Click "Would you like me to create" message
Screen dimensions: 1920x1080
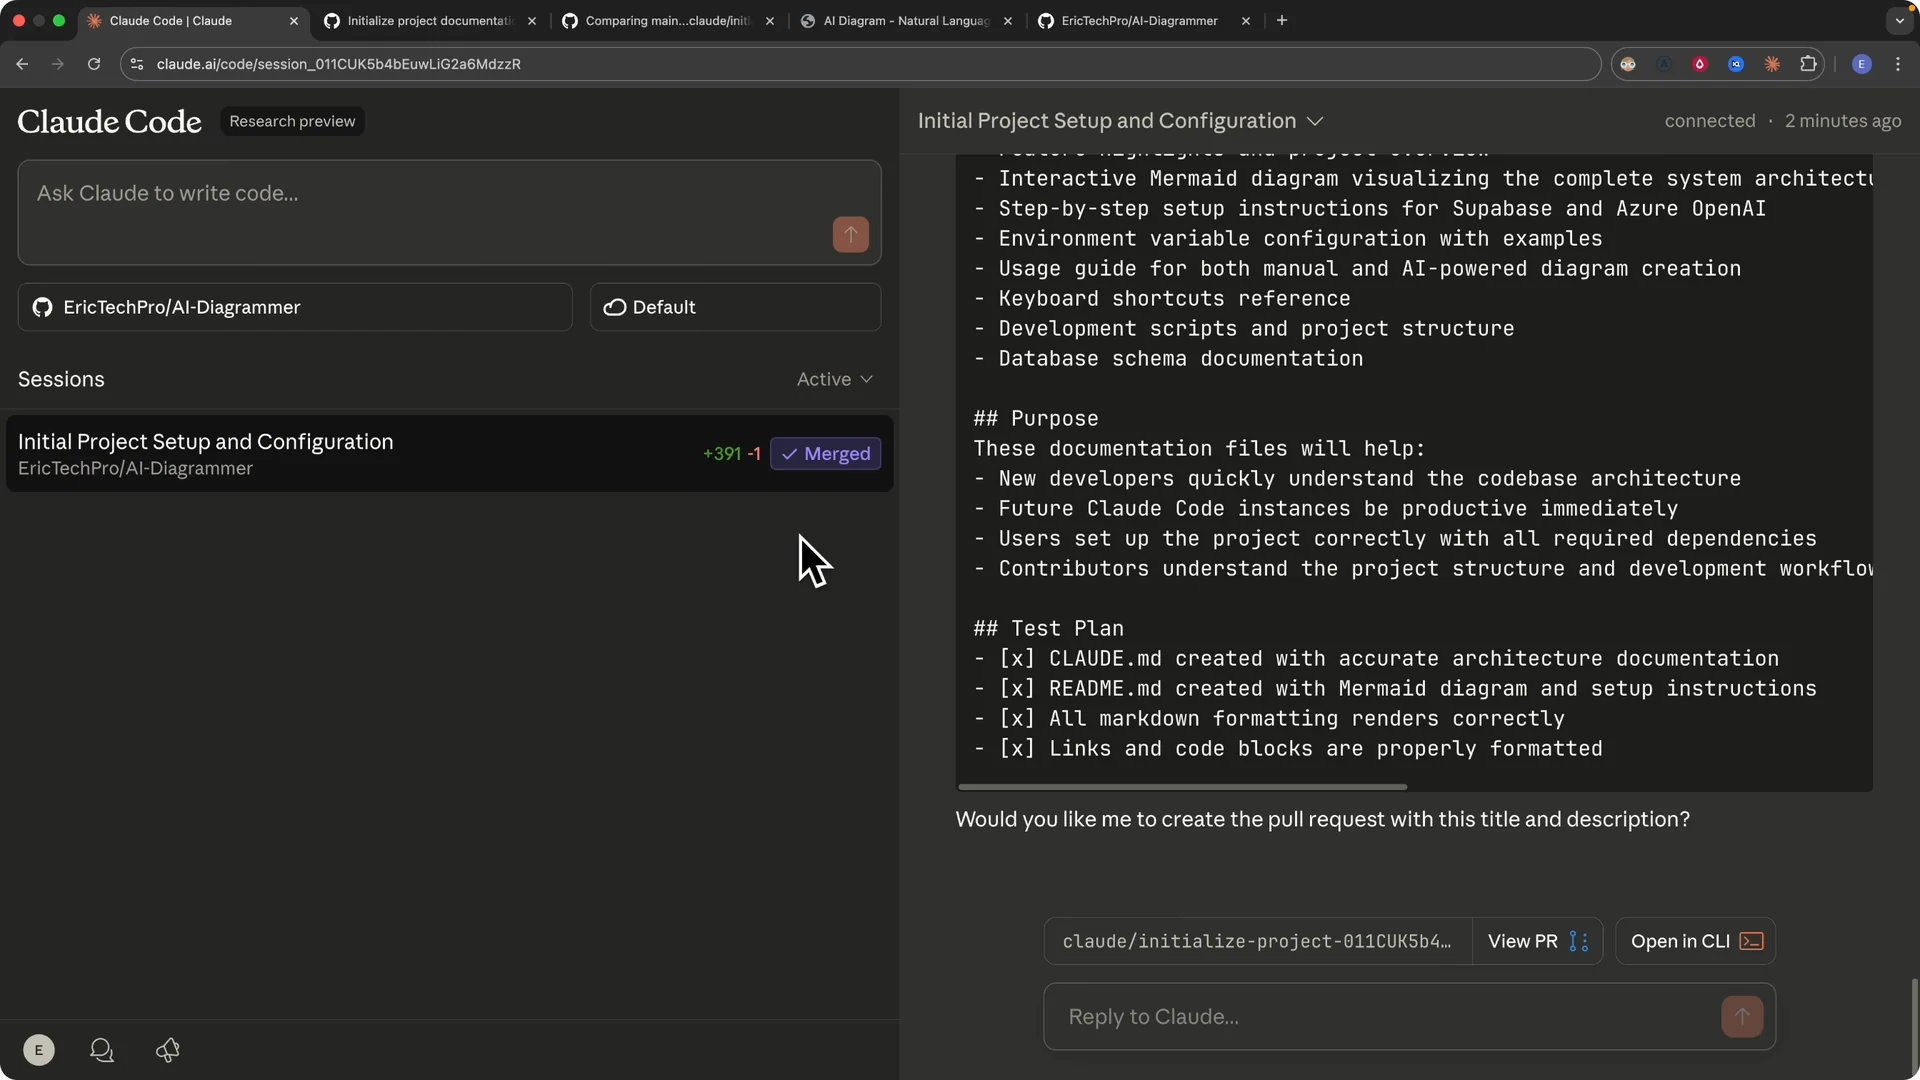tap(1322, 819)
